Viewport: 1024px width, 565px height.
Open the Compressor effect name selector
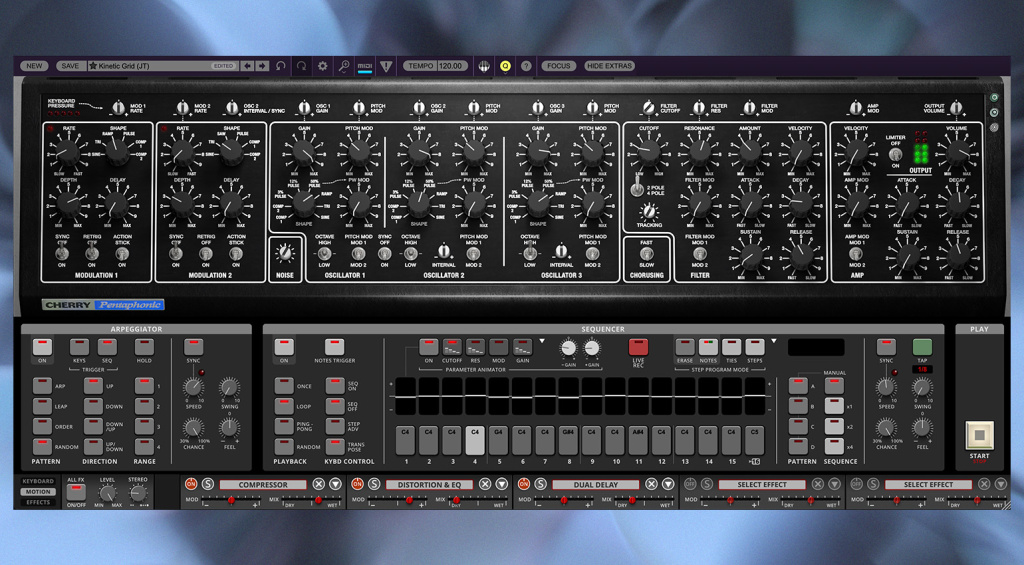tap(263, 485)
